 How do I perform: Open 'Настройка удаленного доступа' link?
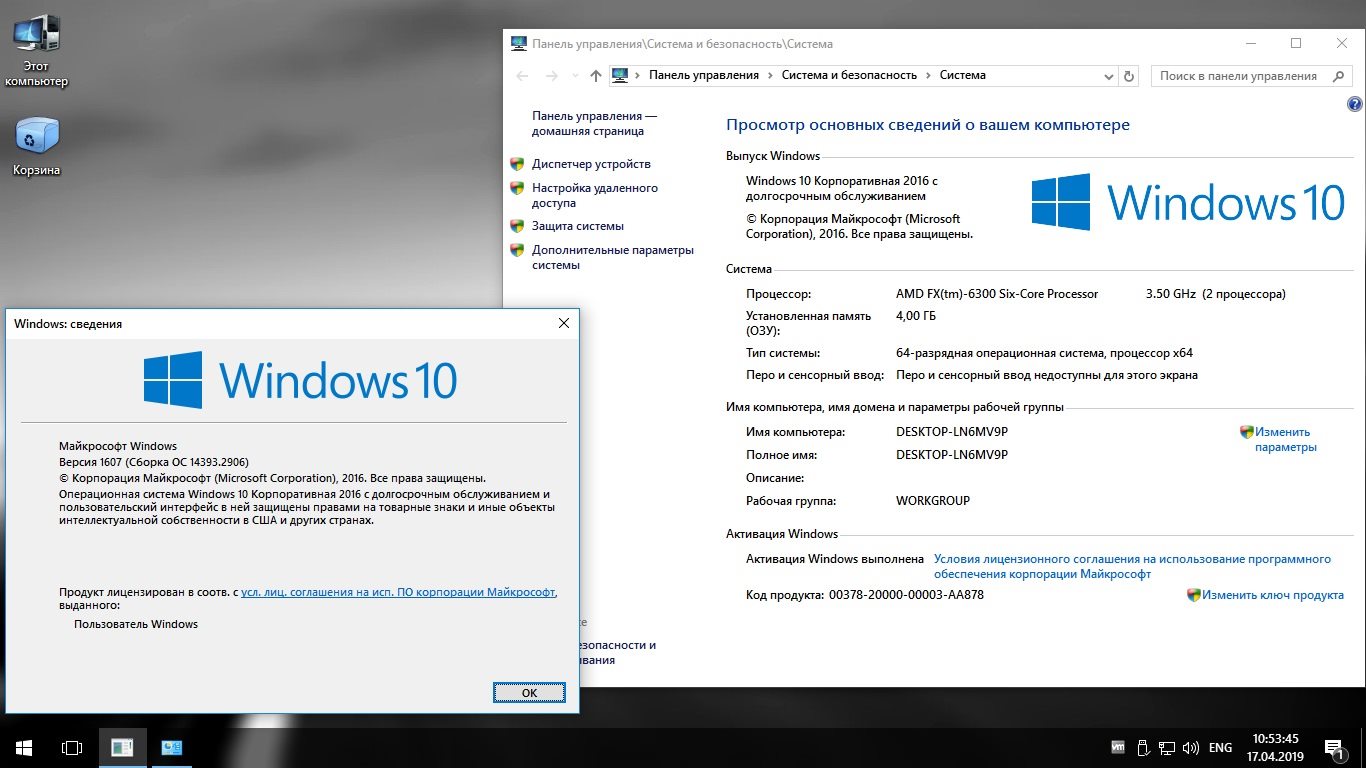[595, 195]
